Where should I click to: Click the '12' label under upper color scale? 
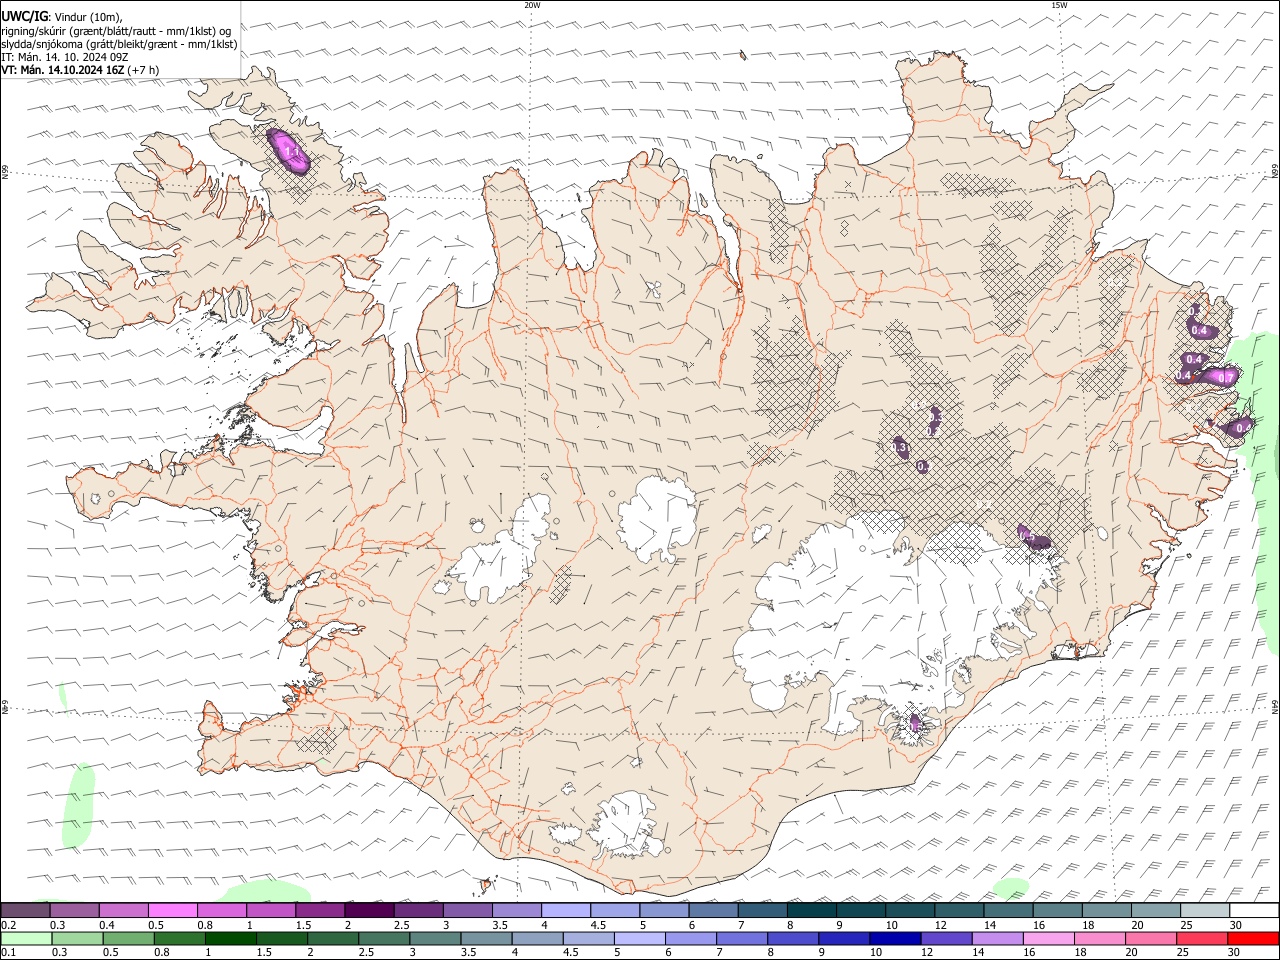[941, 925]
